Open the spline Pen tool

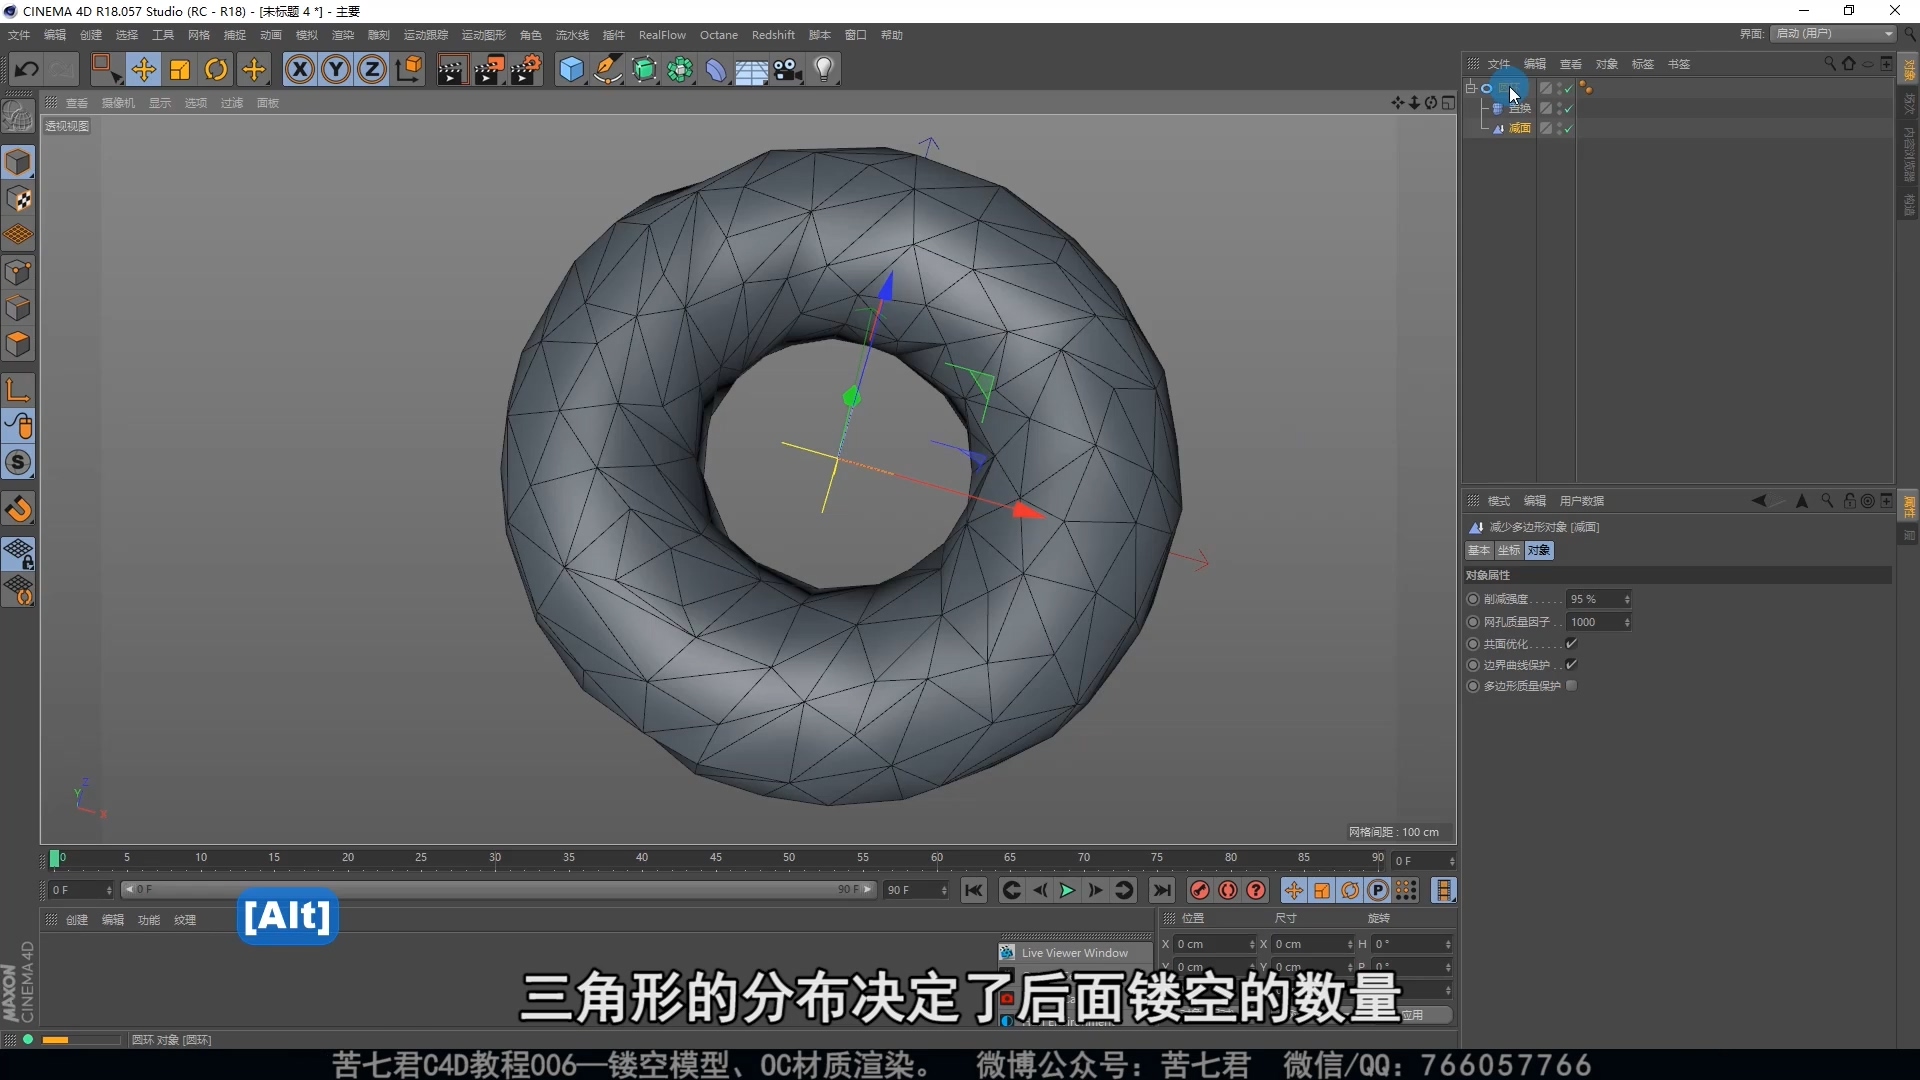[608, 69]
